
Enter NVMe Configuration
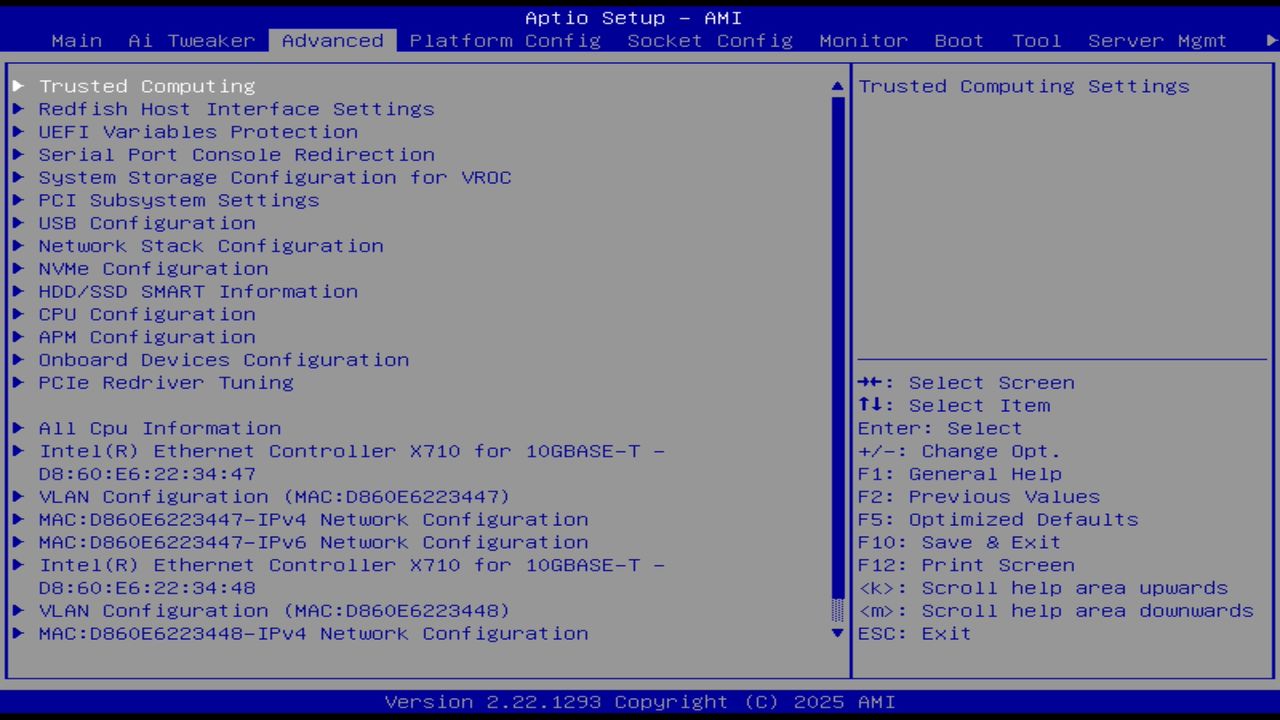(153, 268)
